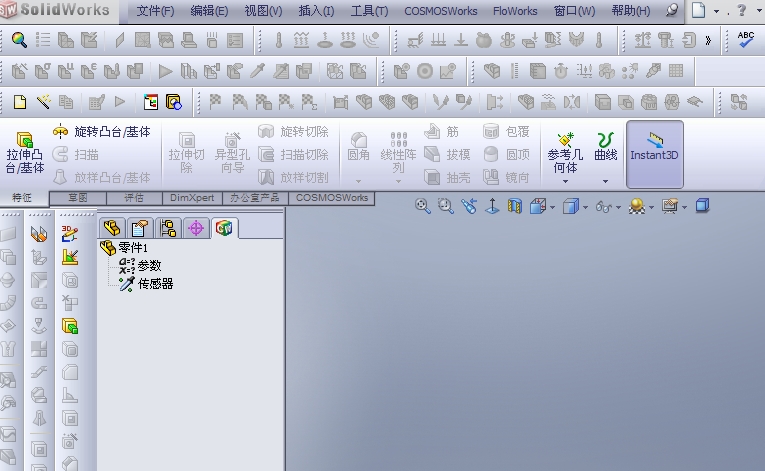Select the 特征 tab
Viewport: 765px width, 471px height.
point(22,197)
